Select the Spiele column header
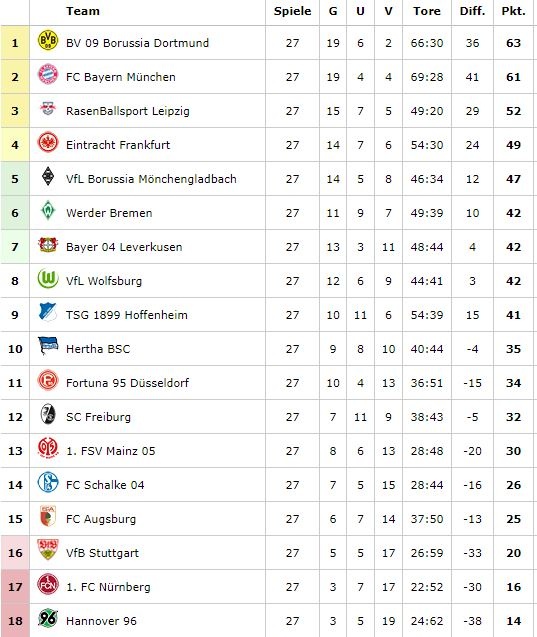This screenshot has height=637, width=537. (x=292, y=11)
